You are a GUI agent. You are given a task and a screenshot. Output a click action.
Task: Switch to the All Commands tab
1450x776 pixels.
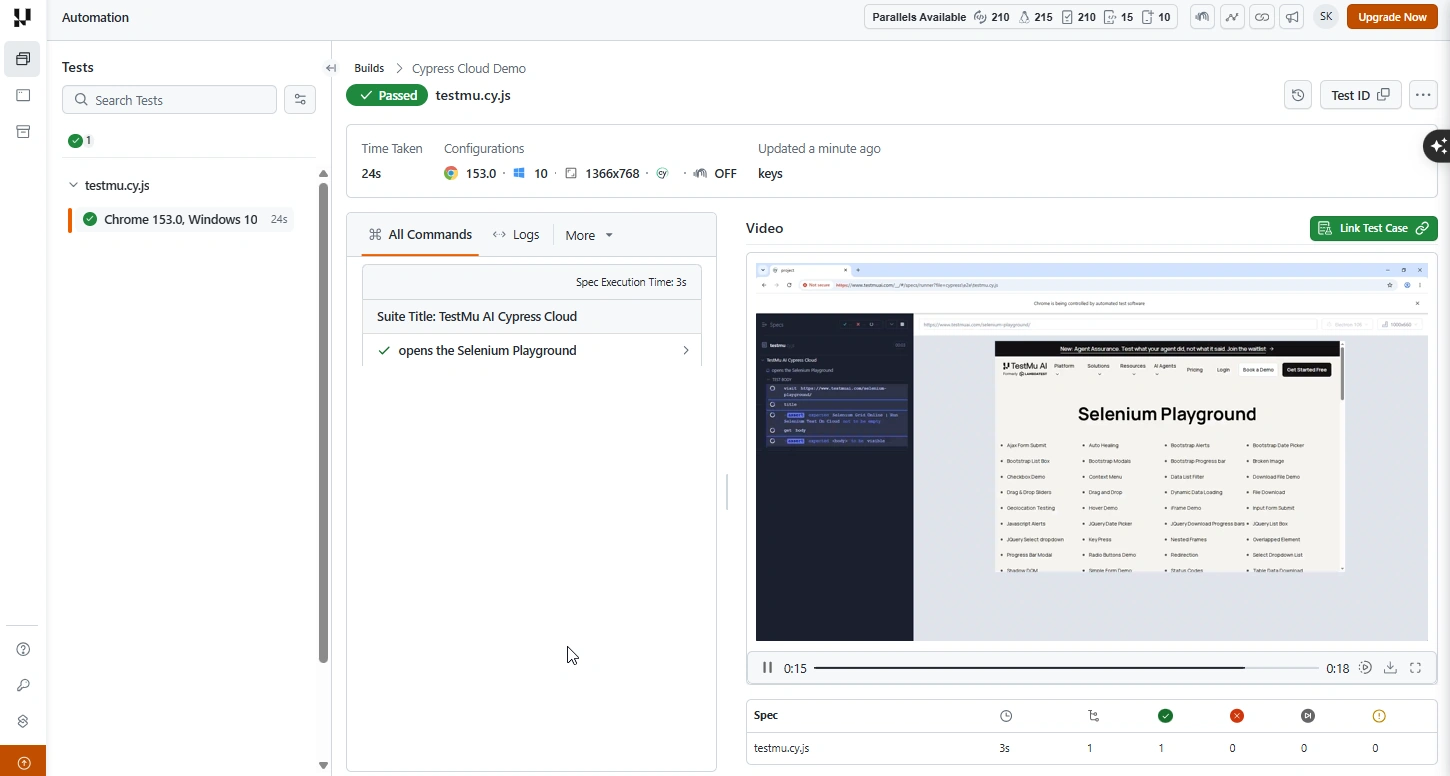pos(420,234)
